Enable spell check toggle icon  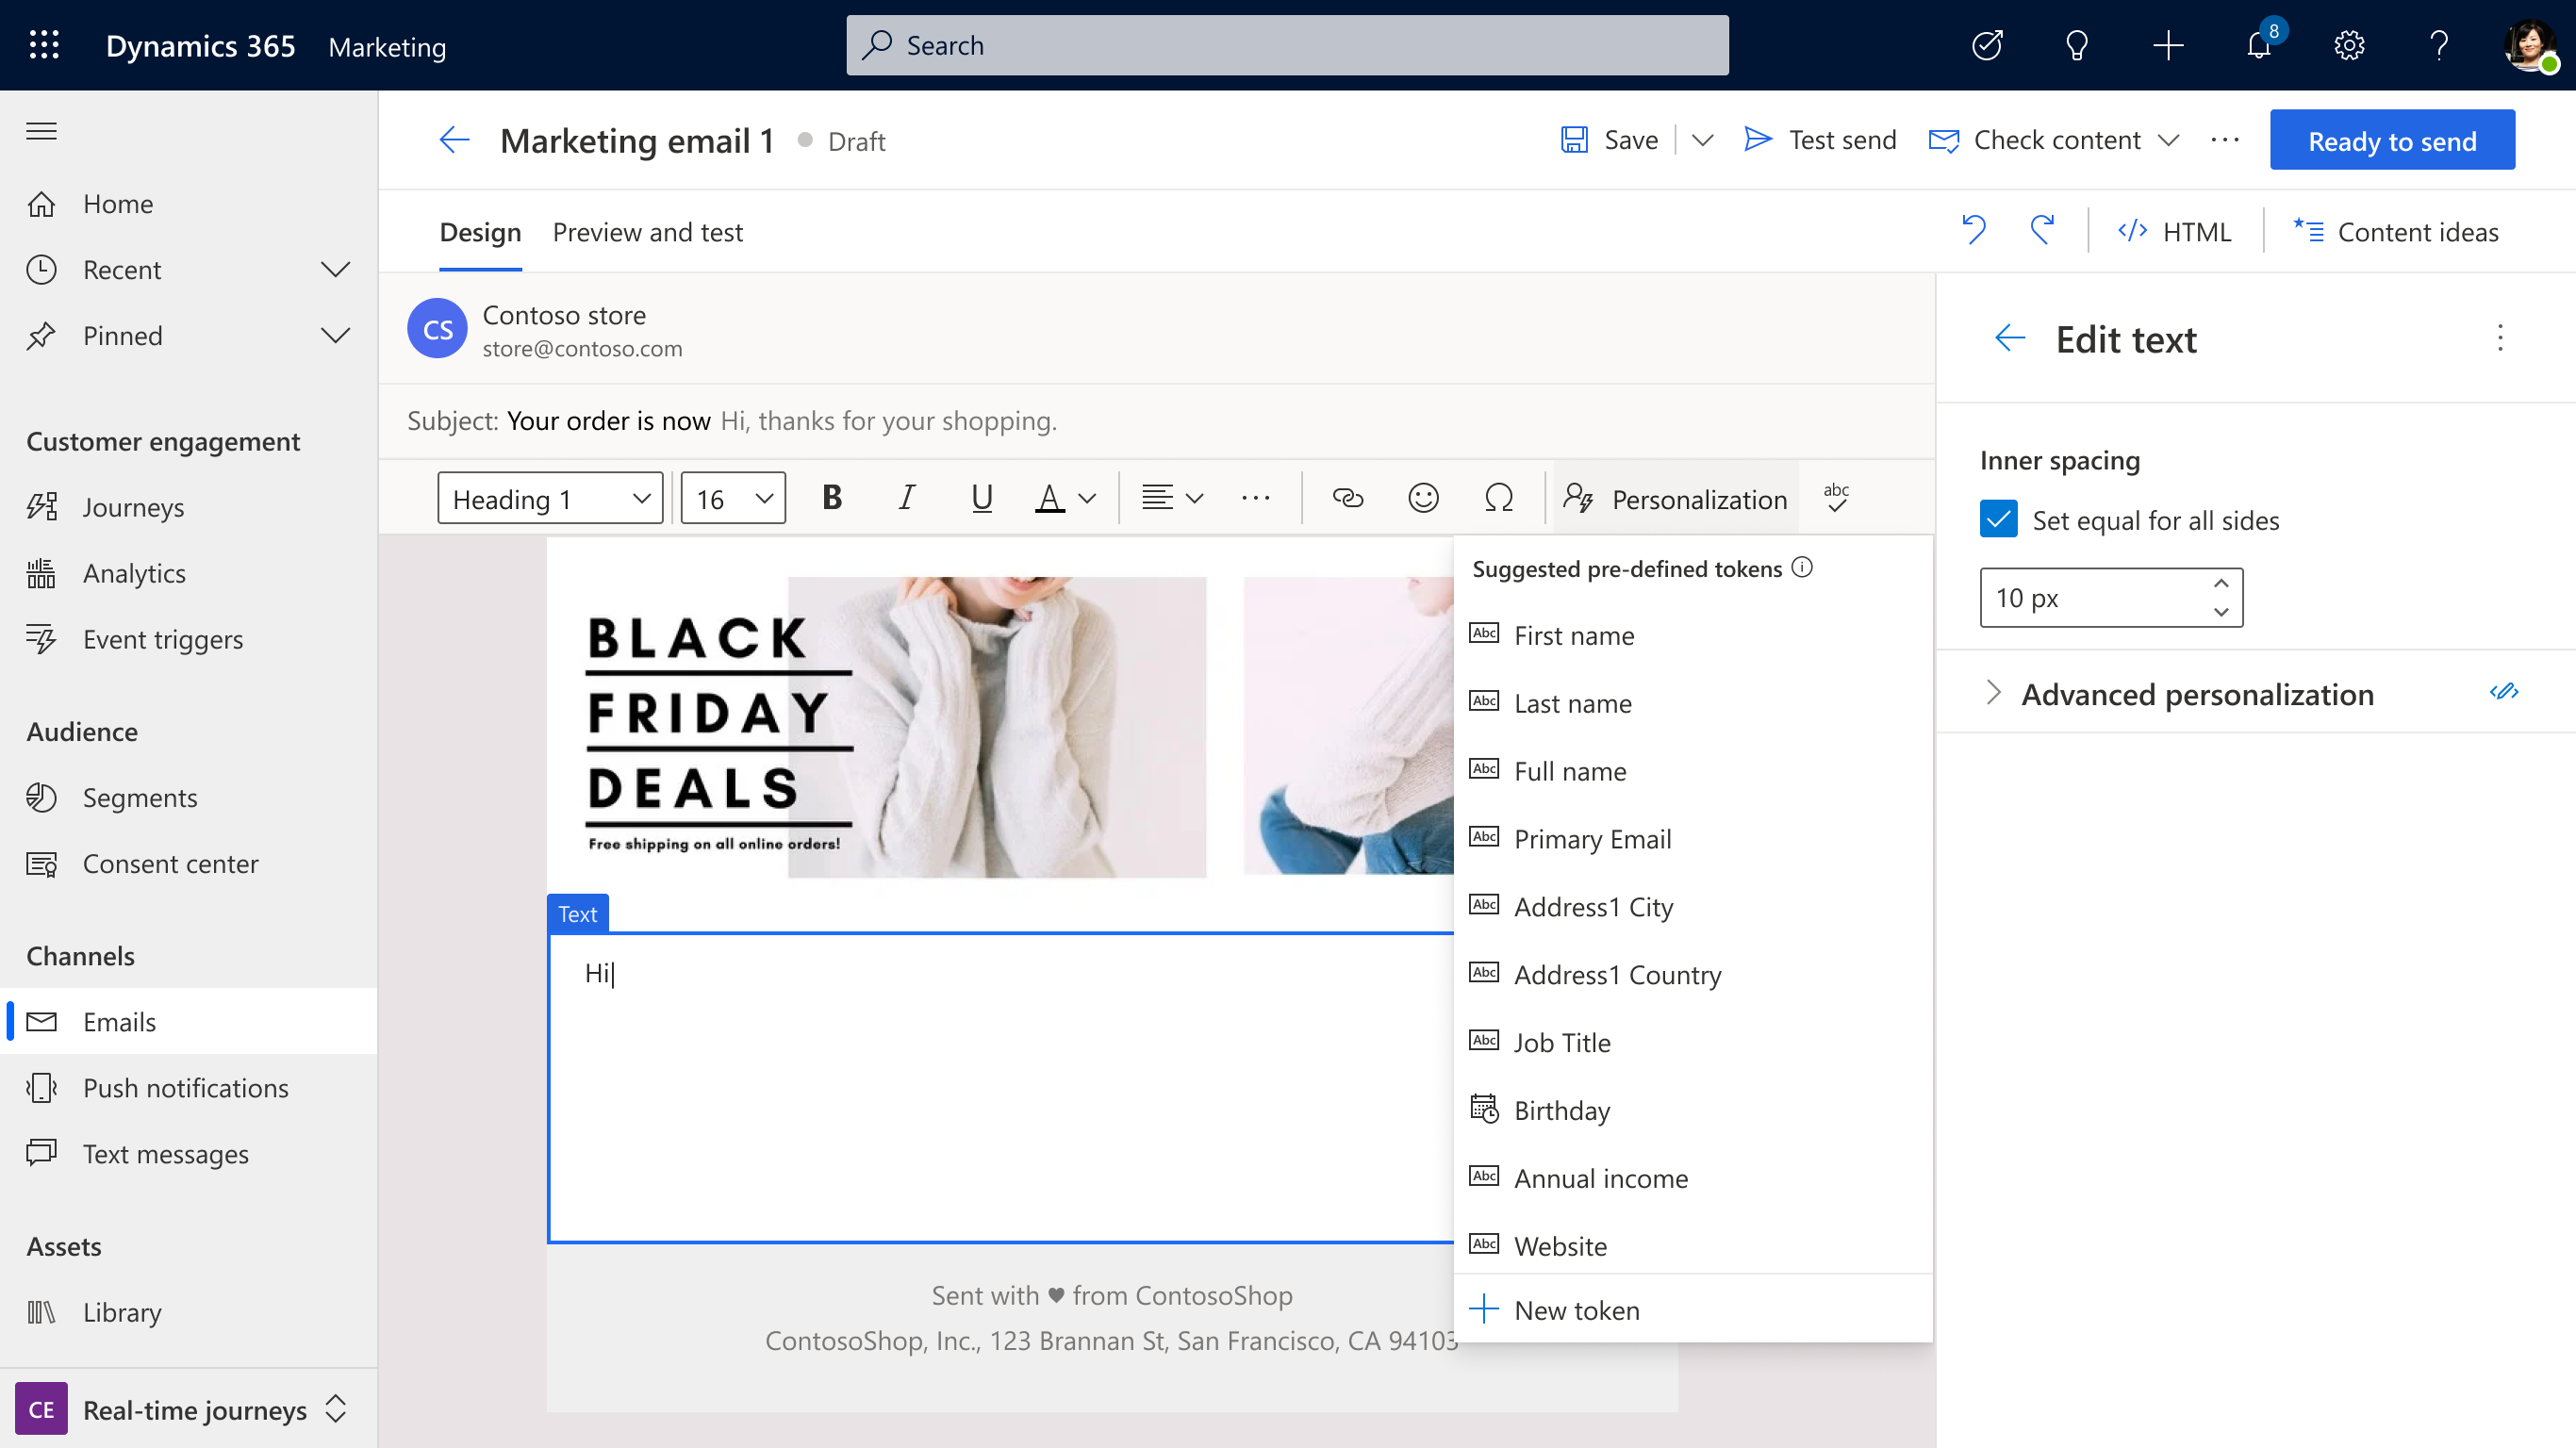click(x=1839, y=497)
